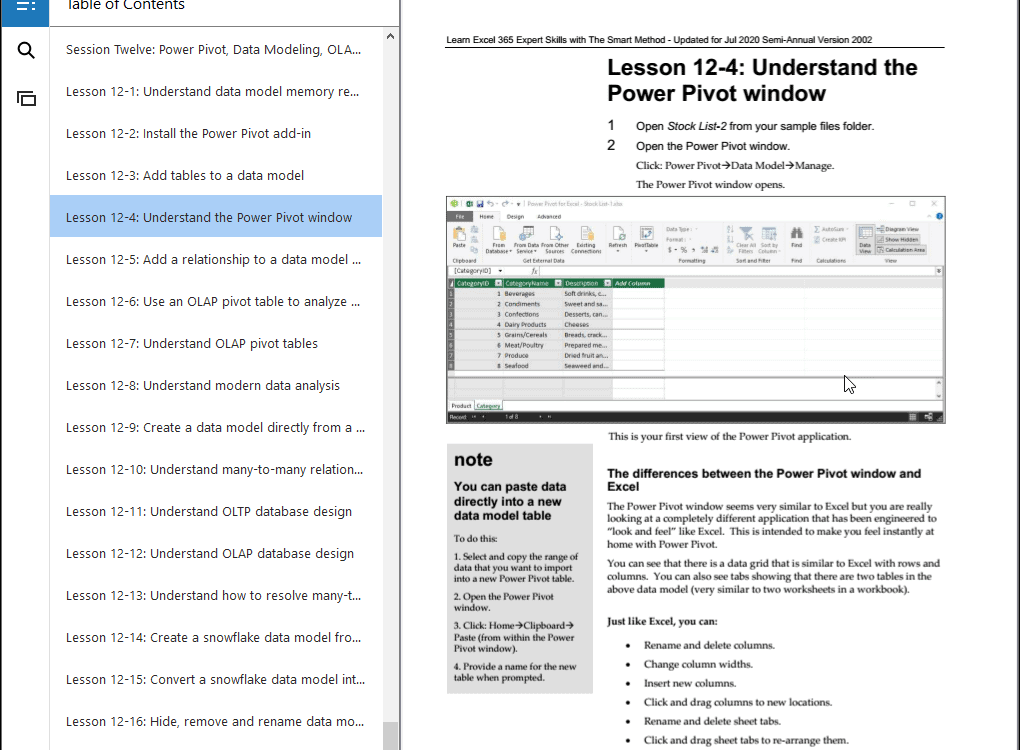Image resolution: width=1020 pixels, height=750 pixels.
Task: Click 'This is your first view of the Power Pivot application.'
Action: click(x=729, y=436)
